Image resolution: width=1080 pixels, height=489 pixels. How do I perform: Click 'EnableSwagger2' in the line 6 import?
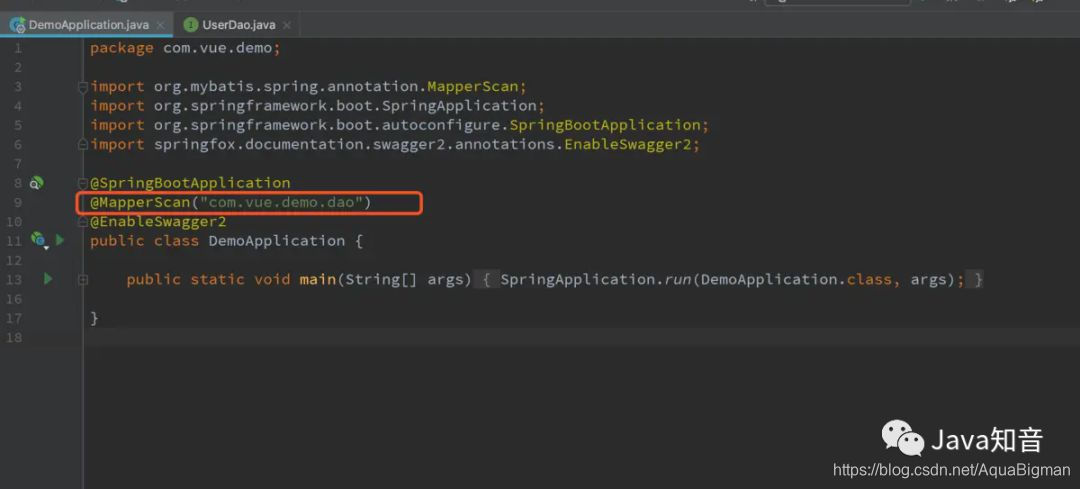tap(628, 145)
